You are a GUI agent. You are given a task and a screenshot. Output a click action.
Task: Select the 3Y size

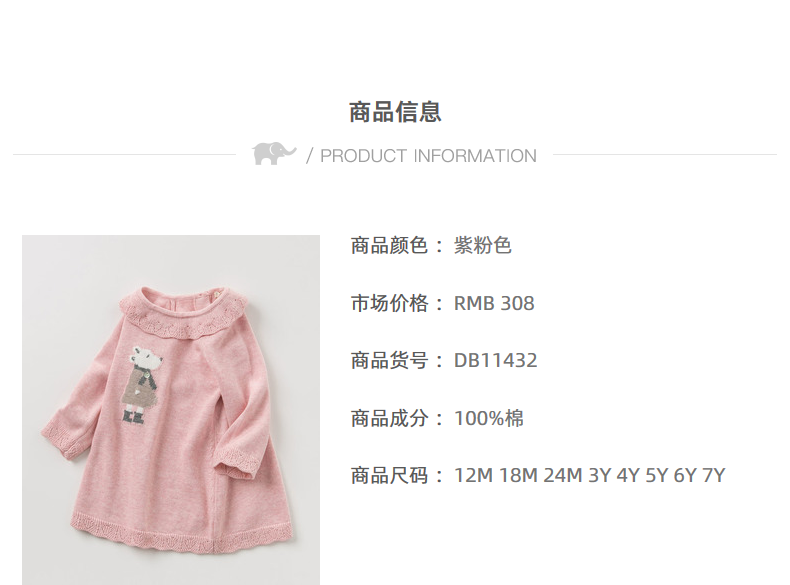[600, 476]
